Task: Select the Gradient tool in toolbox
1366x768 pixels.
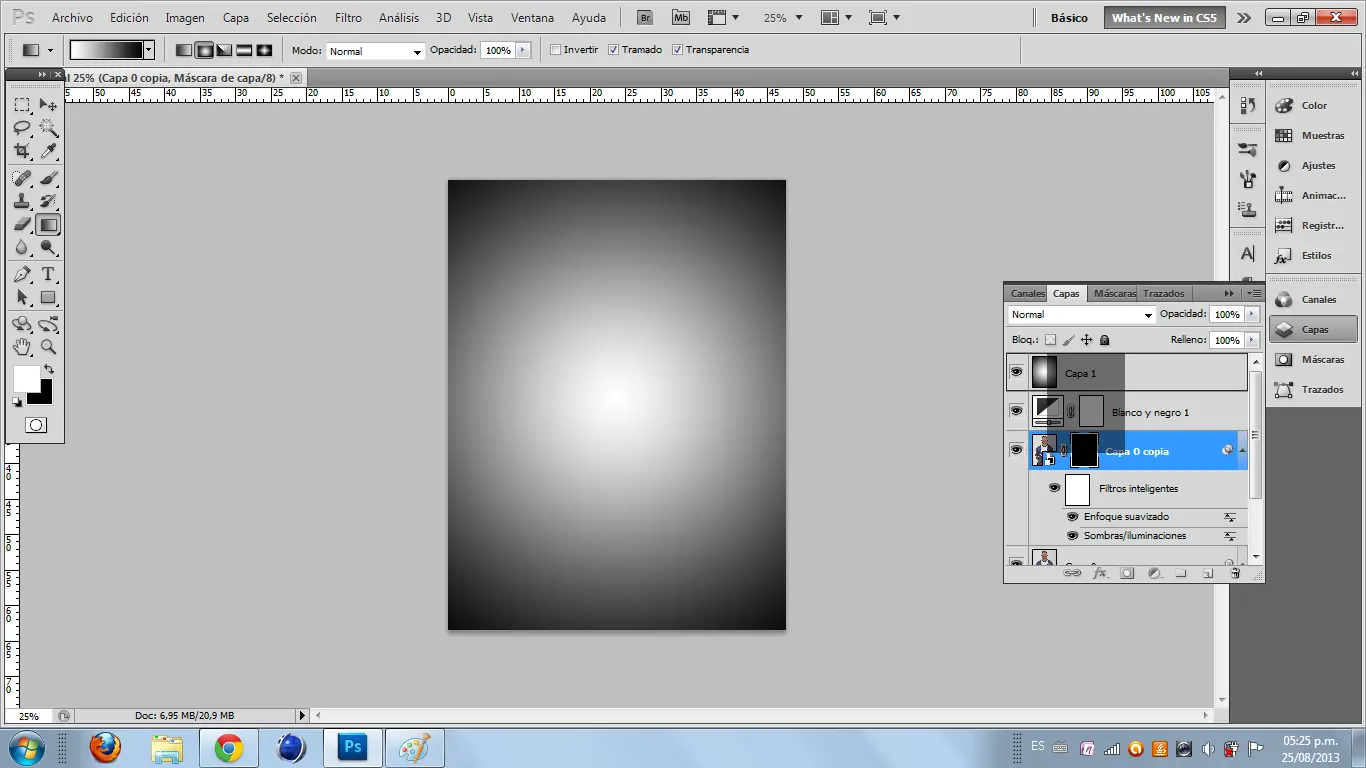Action: [x=48, y=224]
